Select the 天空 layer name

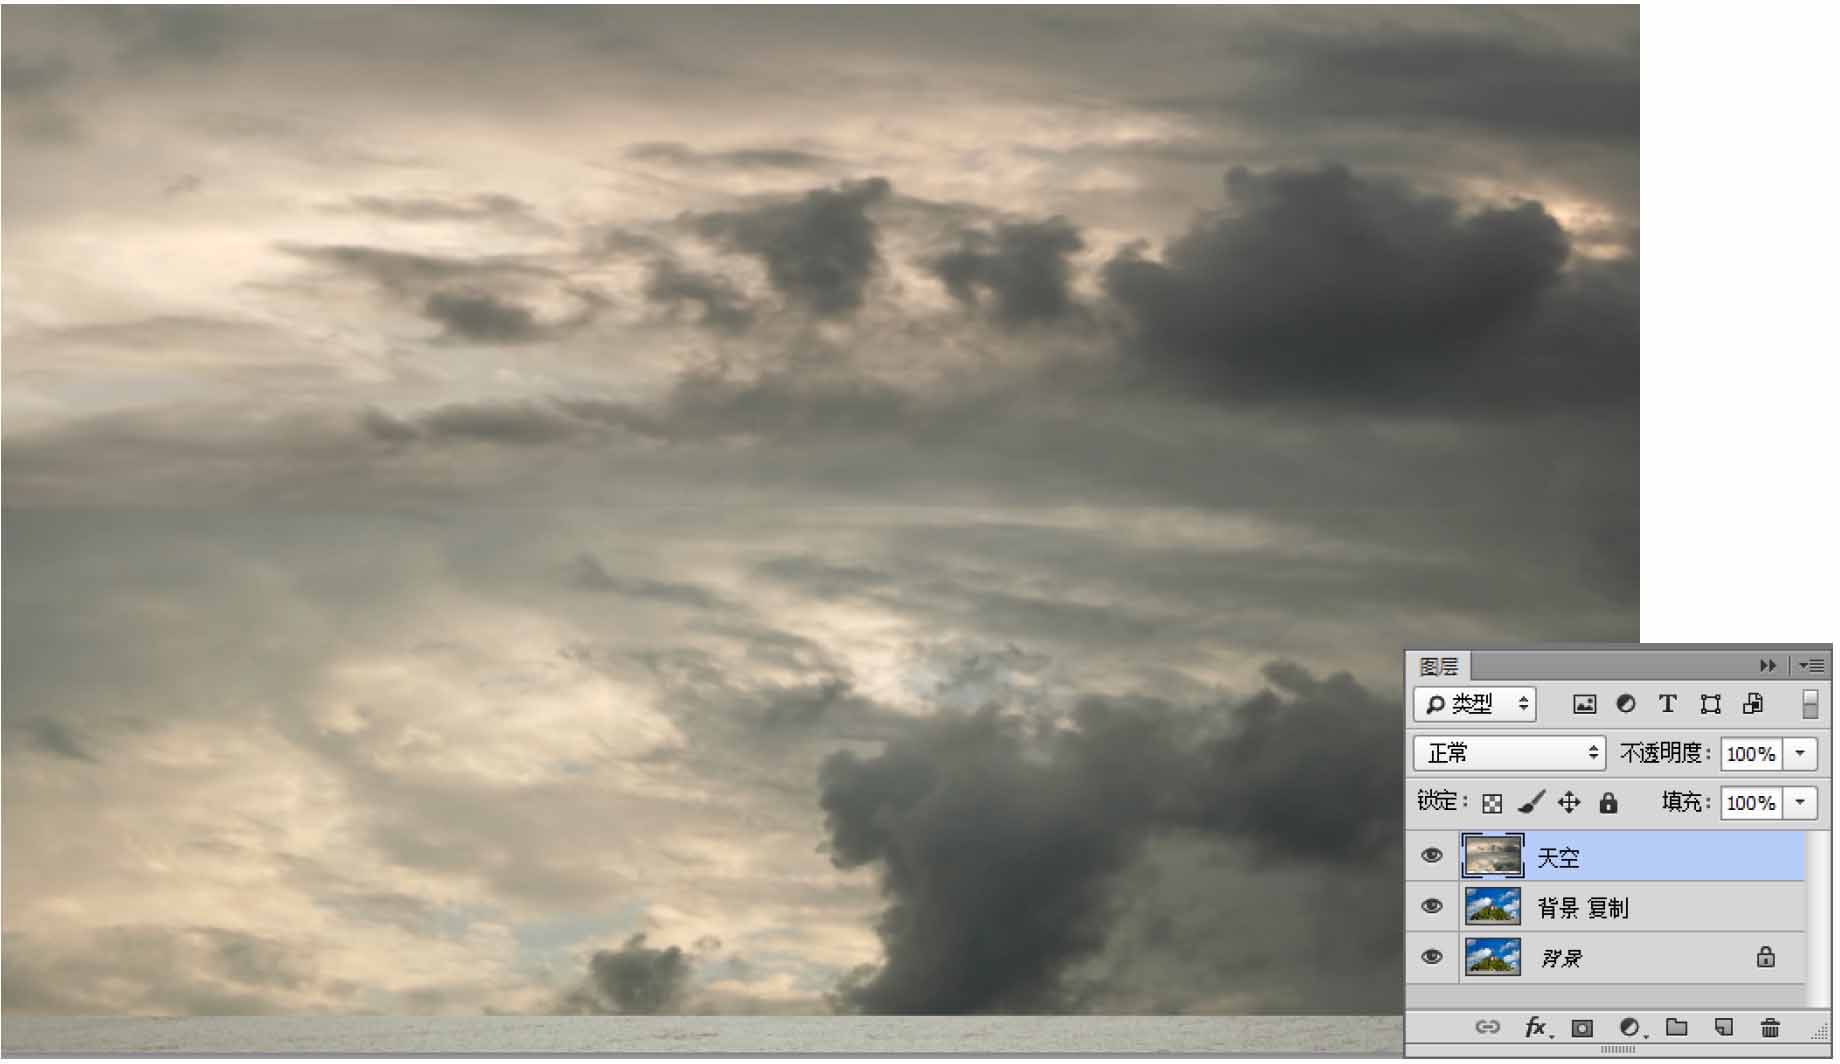coord(1558,858)
